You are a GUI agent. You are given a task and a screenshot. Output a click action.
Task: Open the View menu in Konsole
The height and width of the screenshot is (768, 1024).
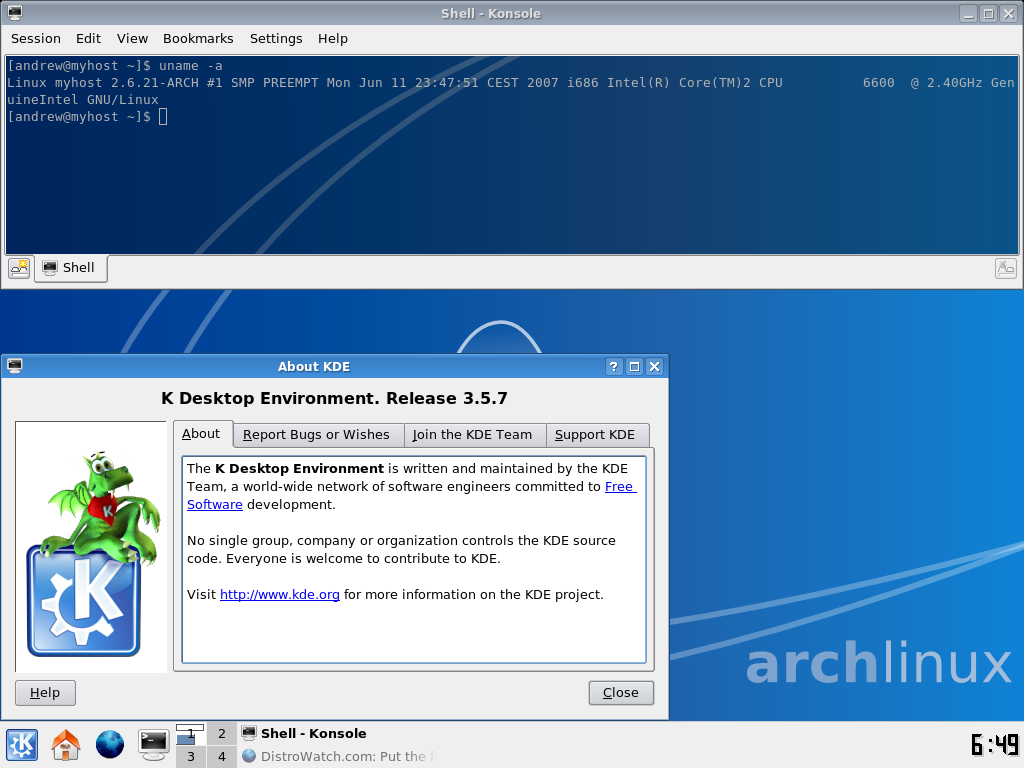point(133,39)
